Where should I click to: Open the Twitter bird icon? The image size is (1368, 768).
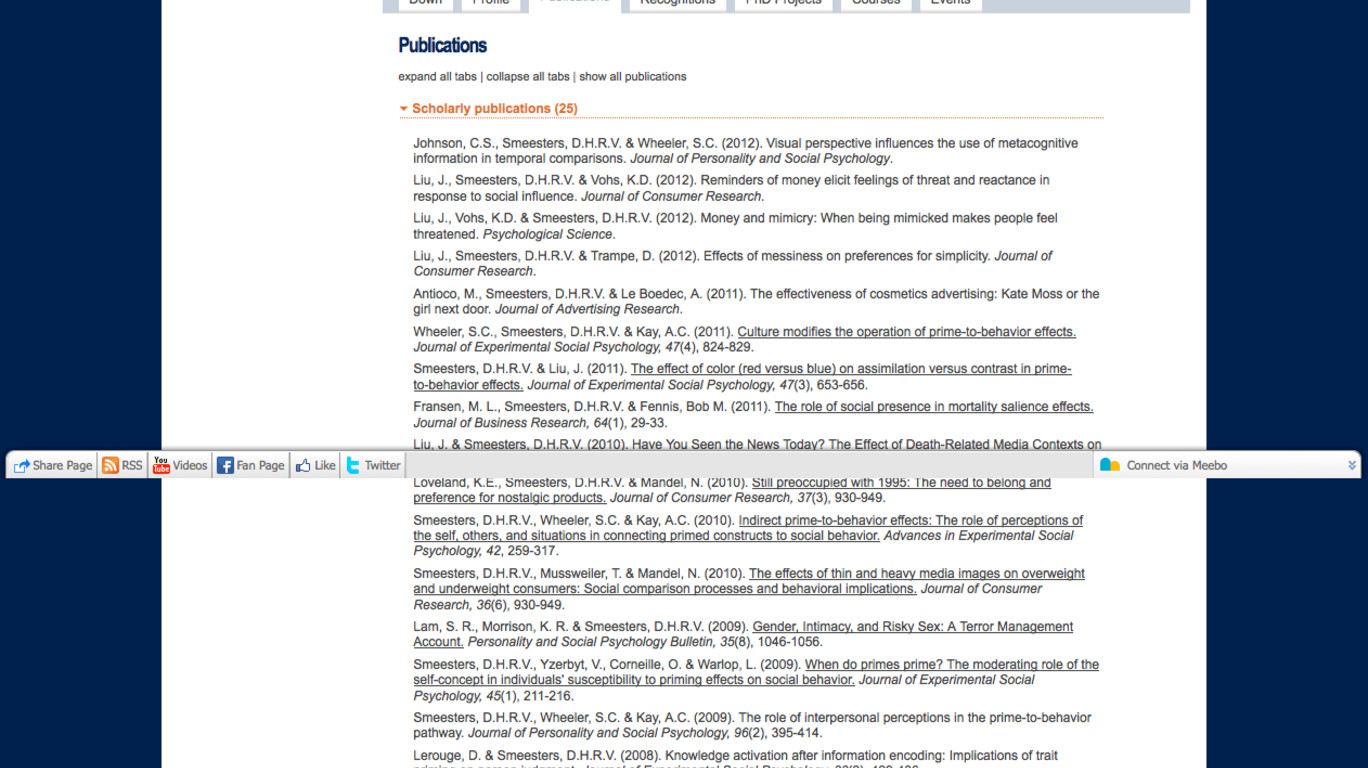point(353,466)
